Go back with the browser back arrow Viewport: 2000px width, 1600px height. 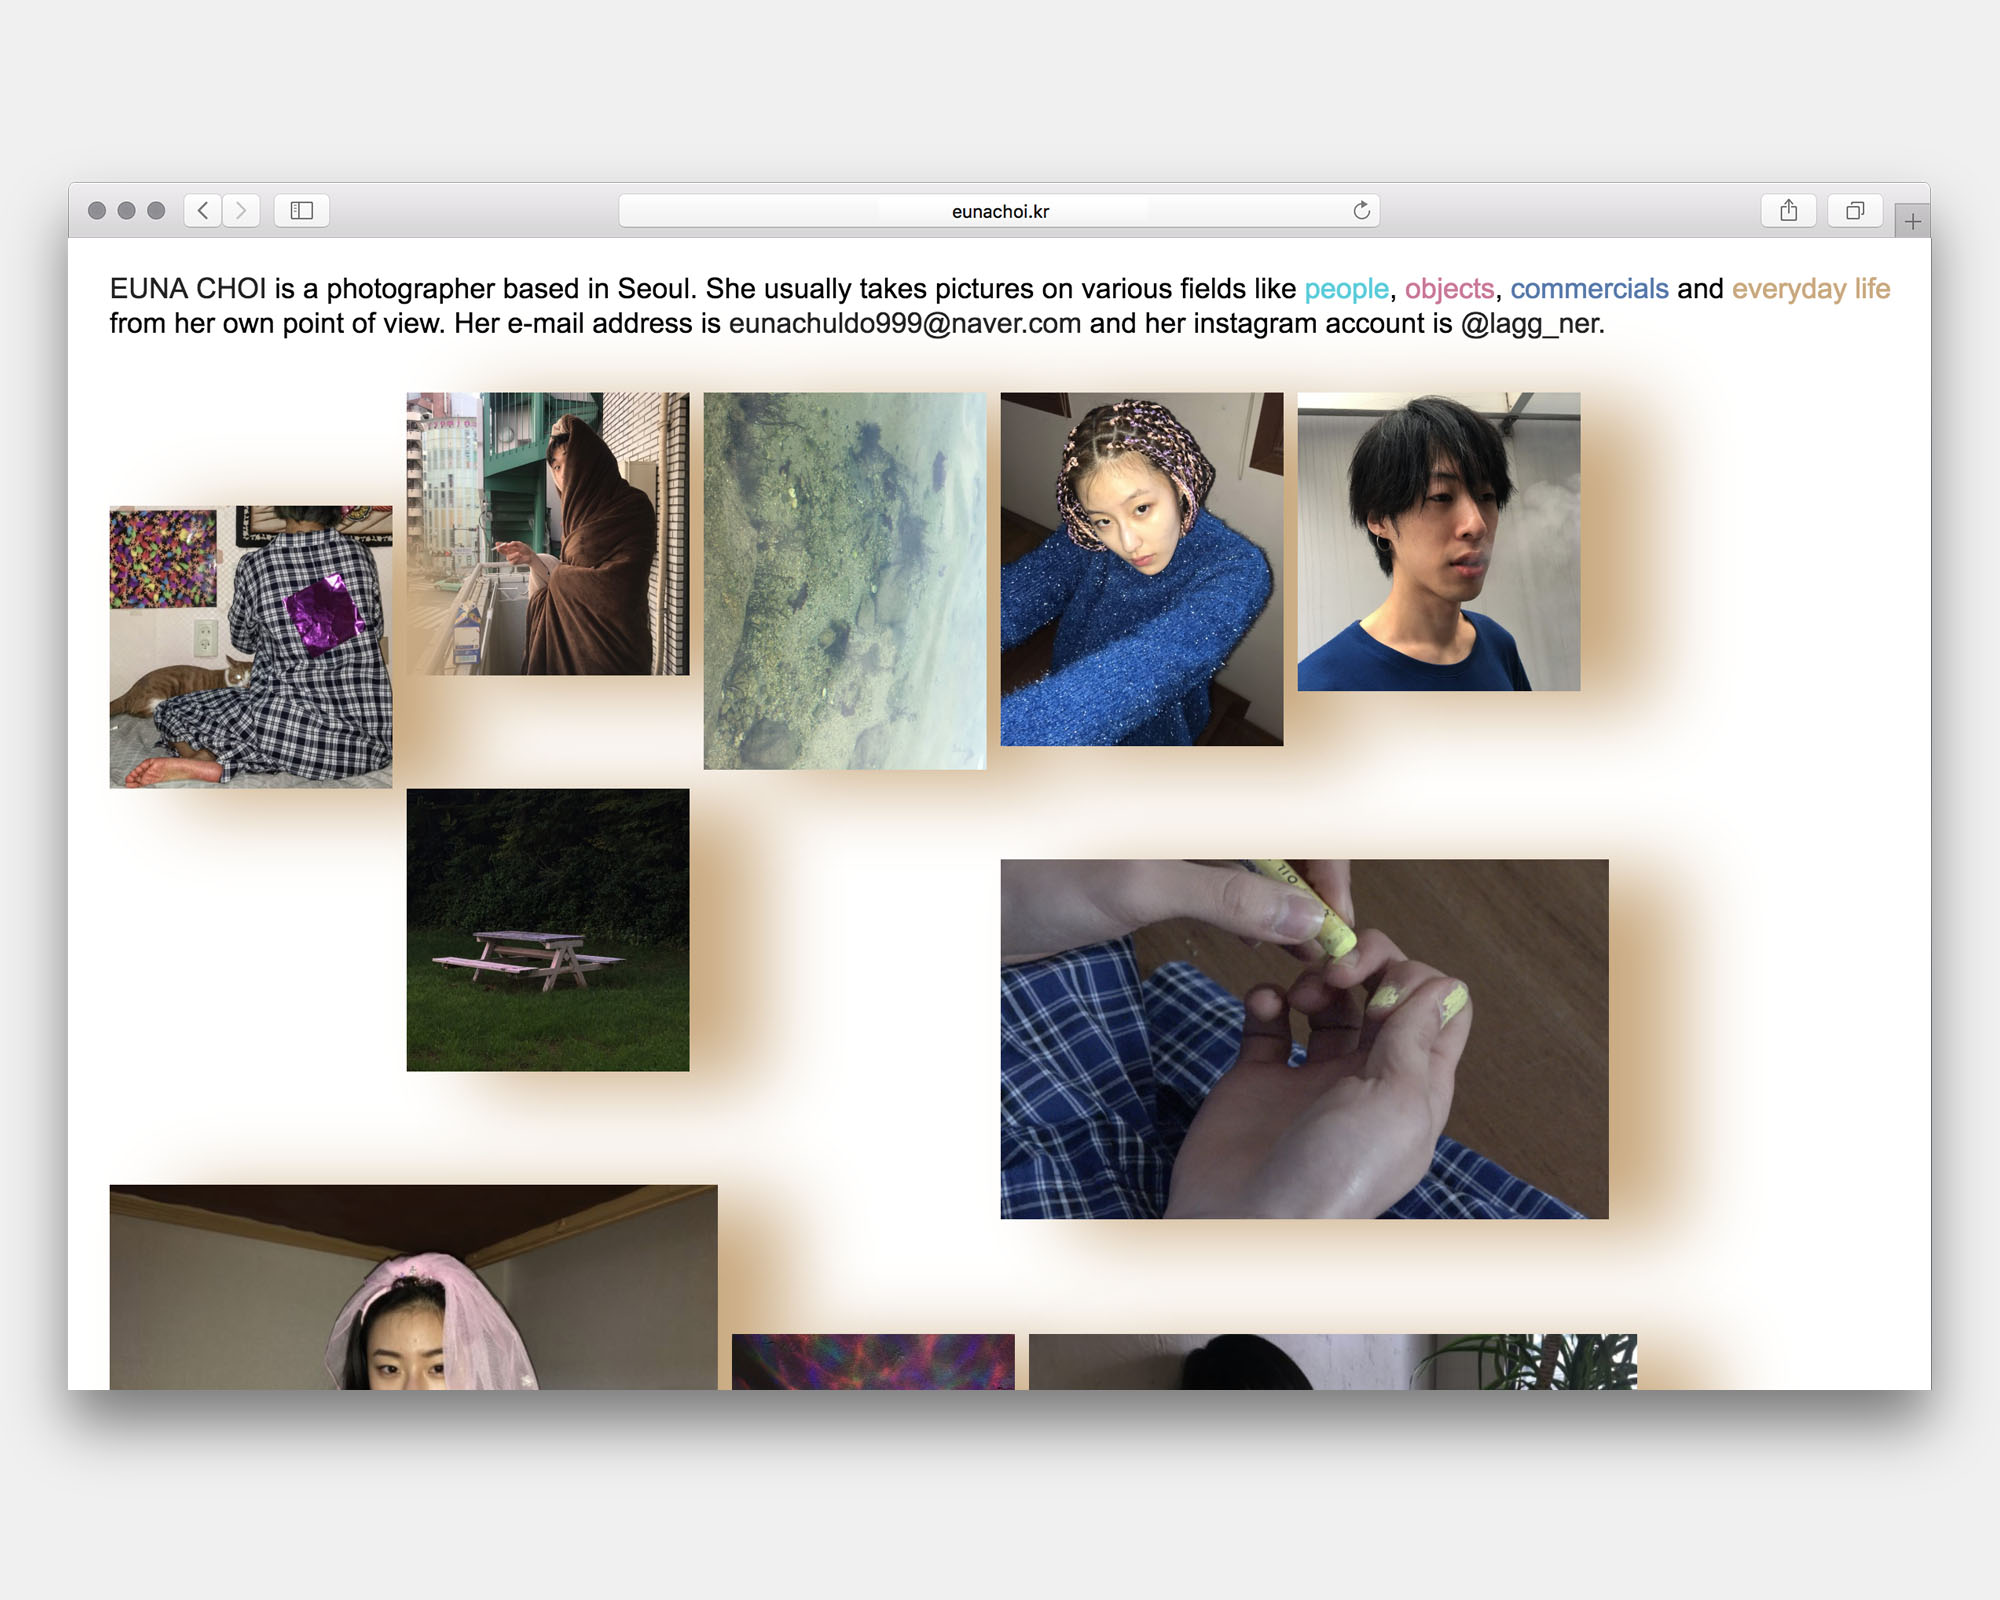pyautogui.click(x=203, y=210)
